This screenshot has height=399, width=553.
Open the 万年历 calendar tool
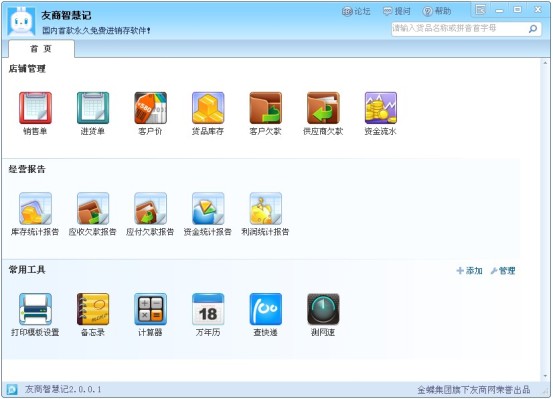tap(208, 309)
